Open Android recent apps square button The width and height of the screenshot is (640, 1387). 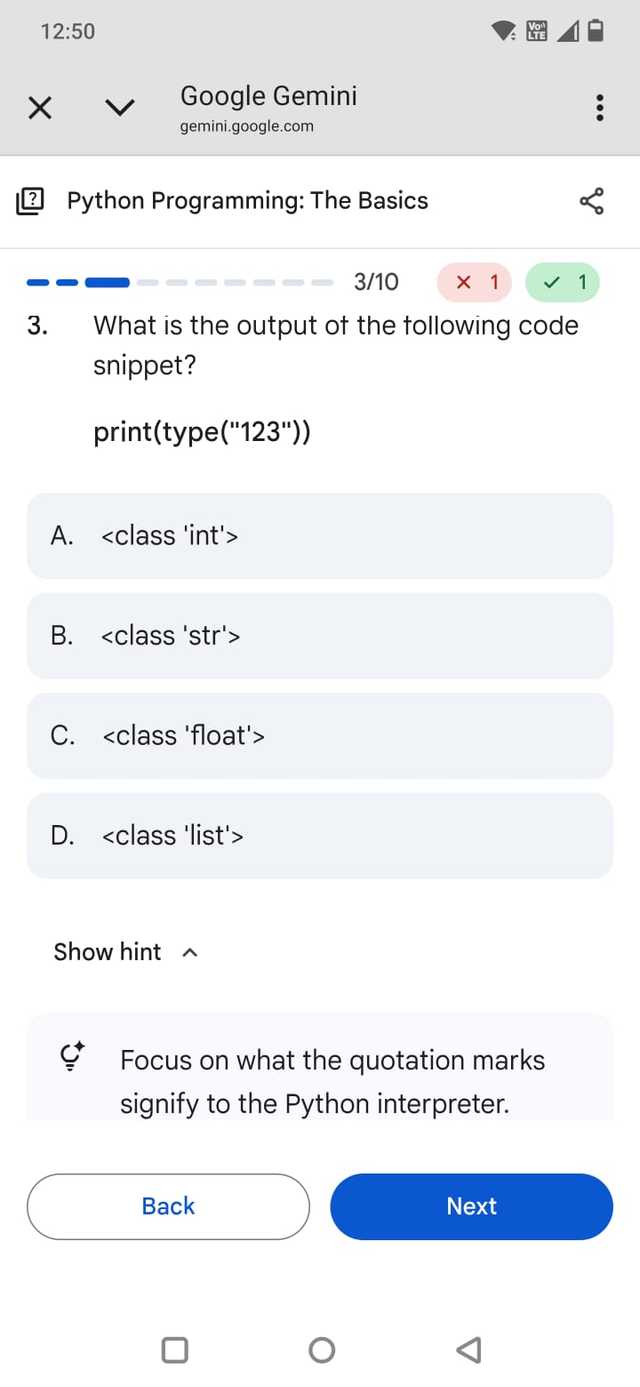pyautogui.click(x=175, y=1350)
